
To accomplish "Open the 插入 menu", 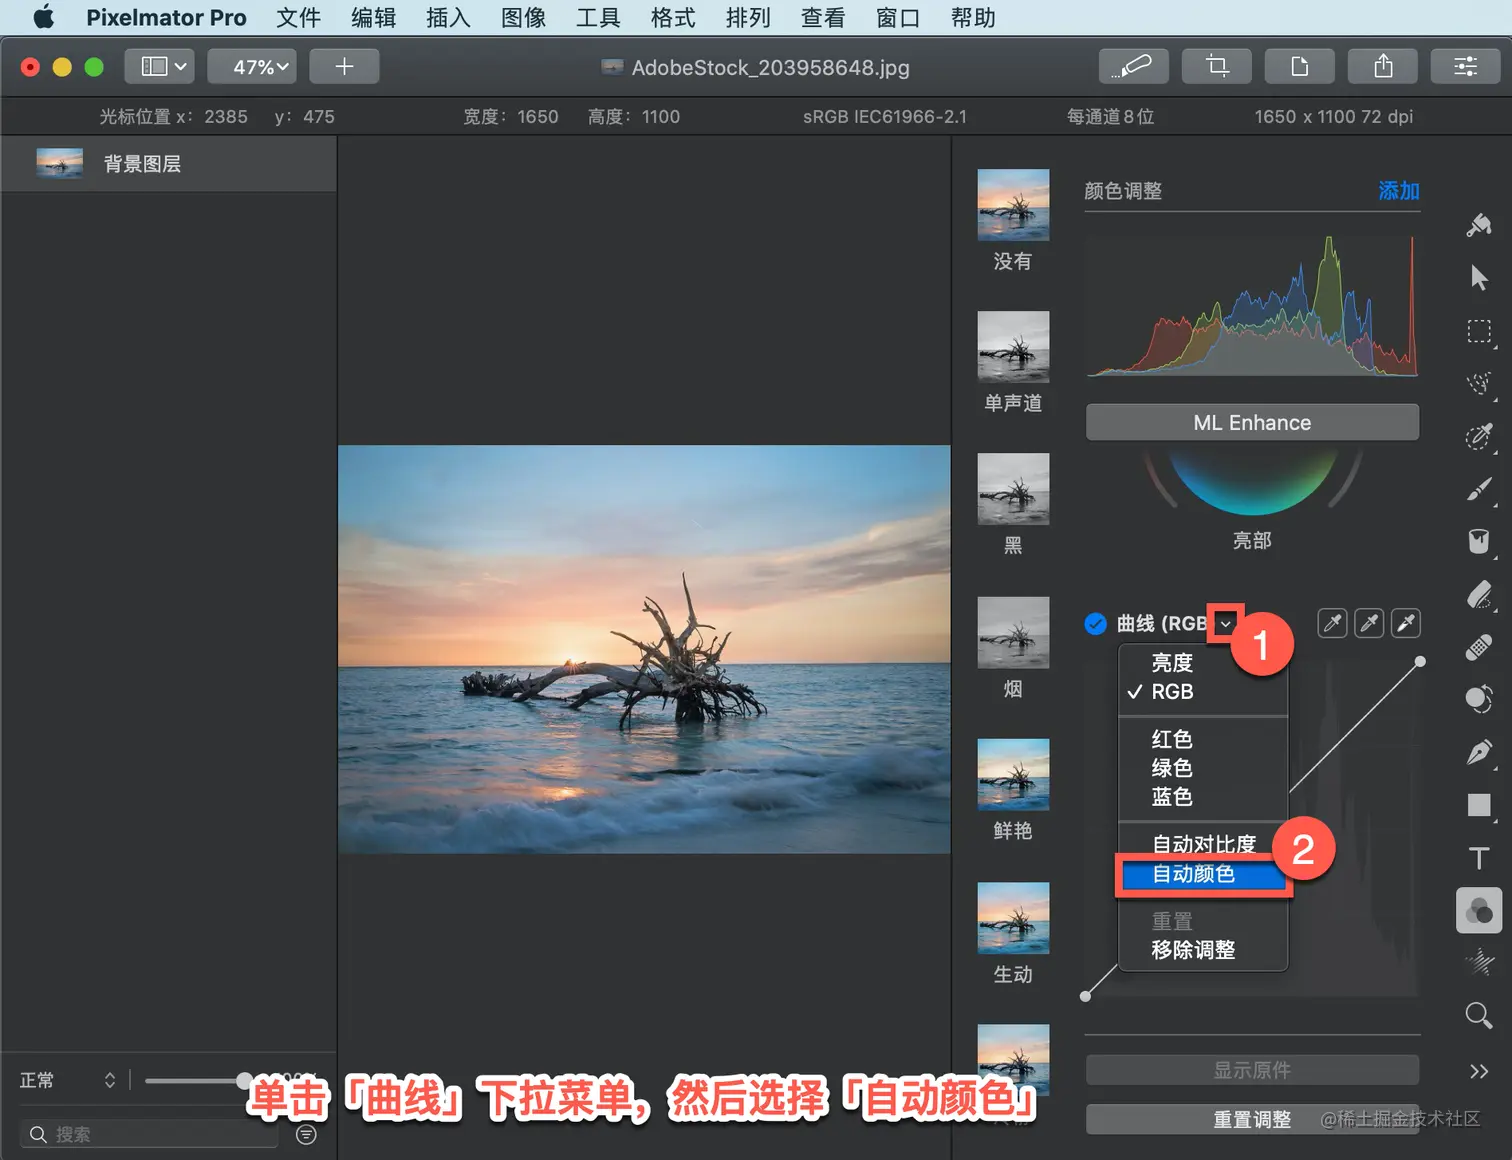I will tap(448, 17).
